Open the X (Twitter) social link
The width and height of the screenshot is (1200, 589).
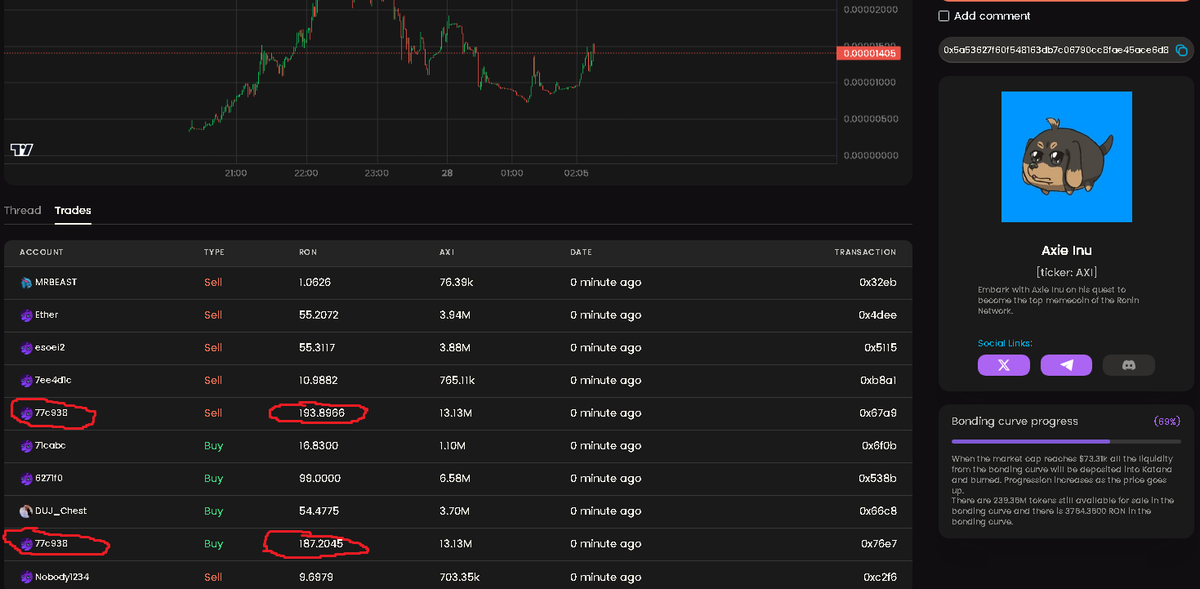tap(1004, 365)
